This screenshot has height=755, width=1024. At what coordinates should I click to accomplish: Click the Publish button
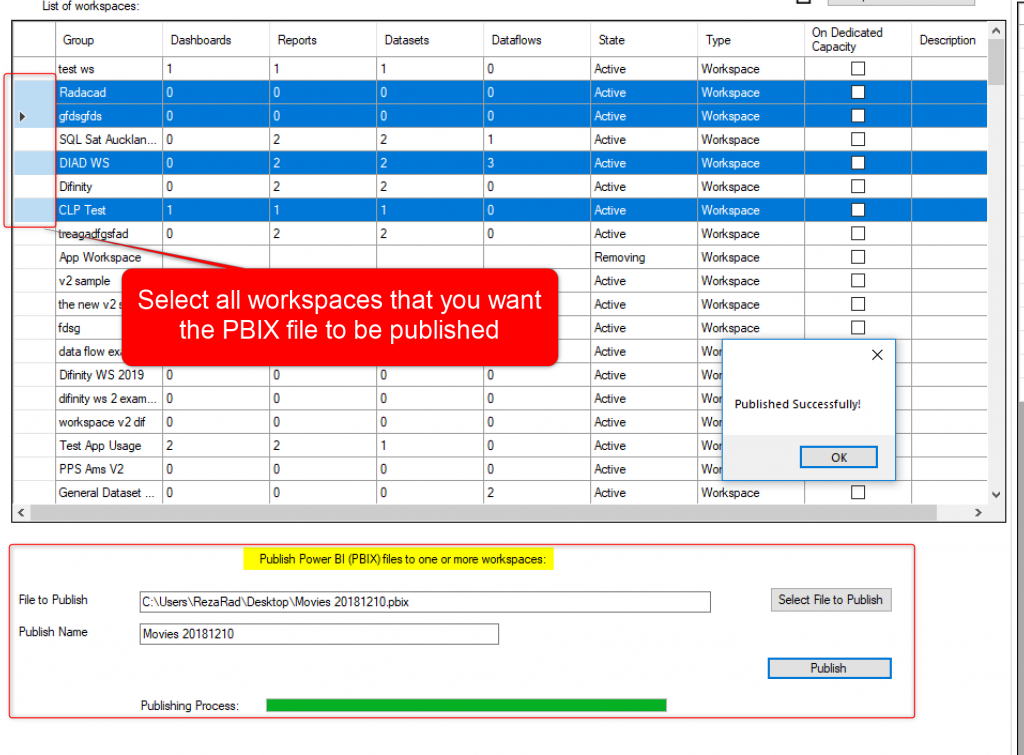coord(829,668)
